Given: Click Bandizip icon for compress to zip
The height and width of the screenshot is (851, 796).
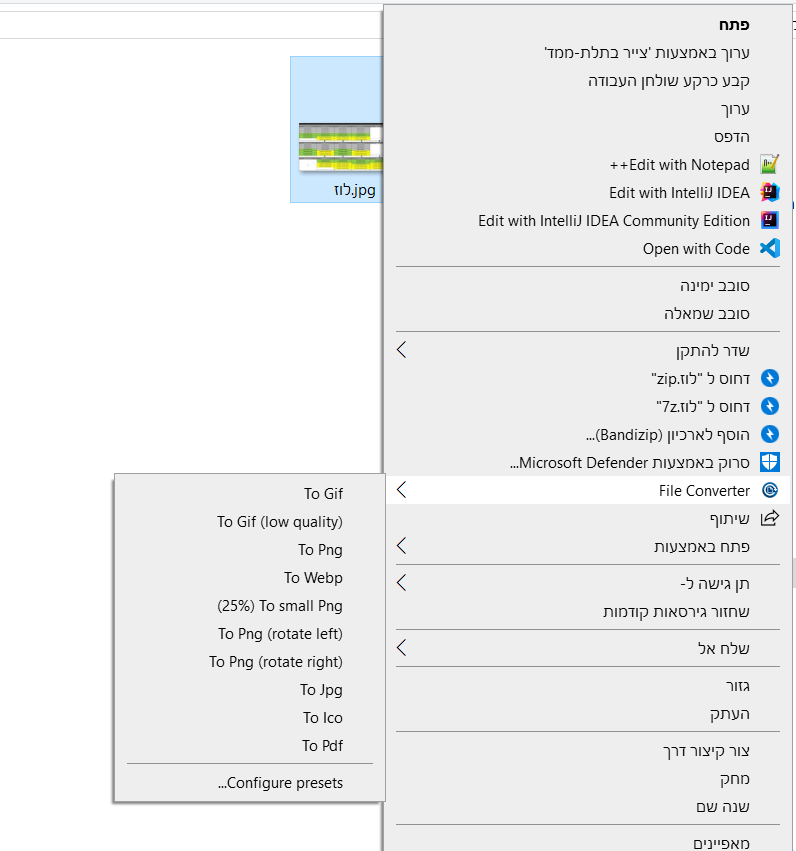Looking at the screenshot, I should (x=769, y=378).
